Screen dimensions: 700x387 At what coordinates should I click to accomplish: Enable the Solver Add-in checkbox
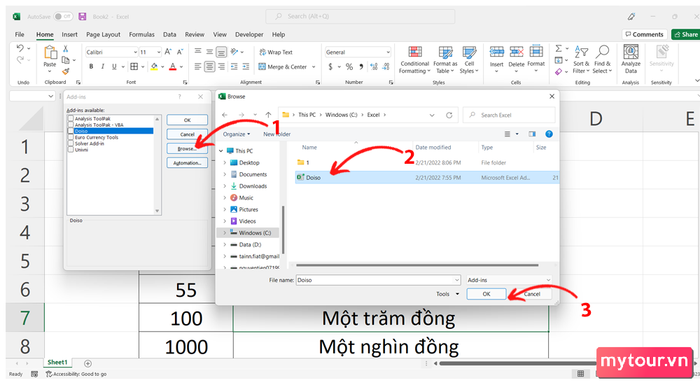click(x=71, y=144)
